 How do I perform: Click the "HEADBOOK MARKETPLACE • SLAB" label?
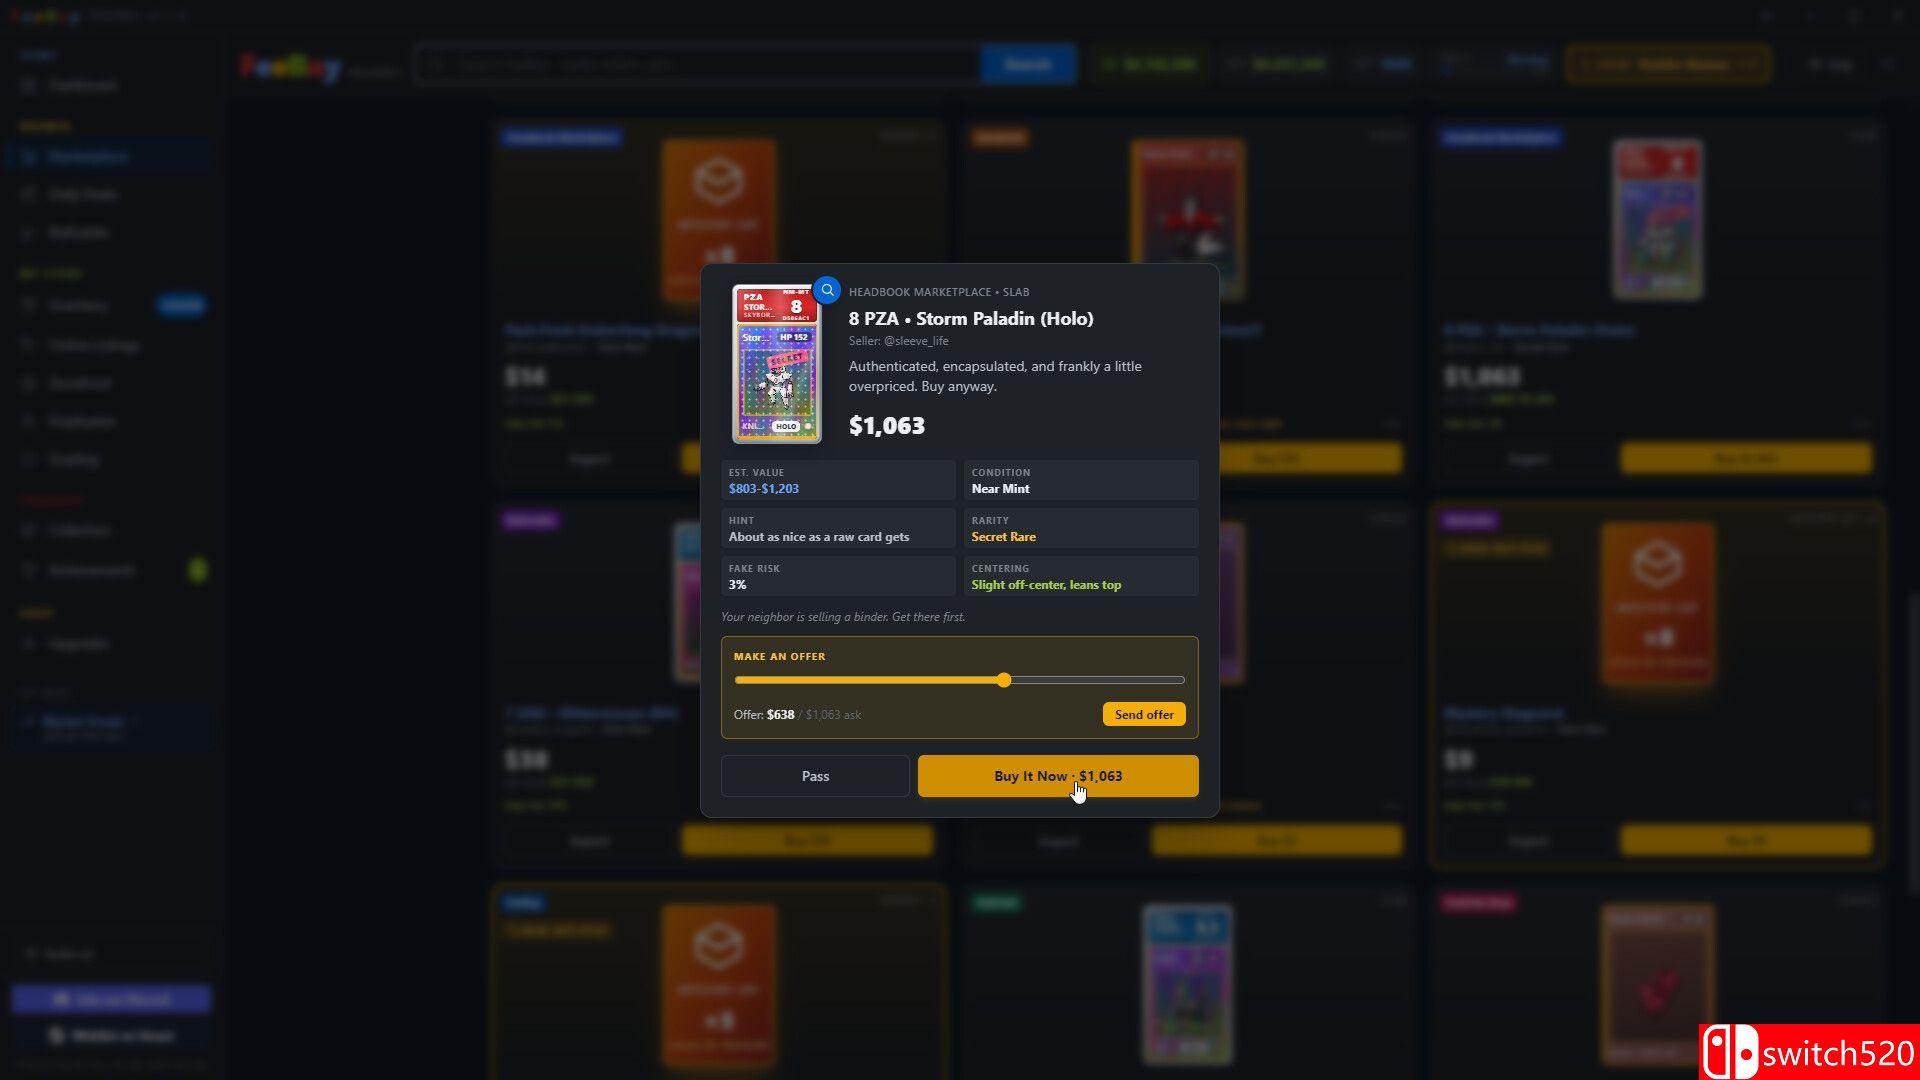(939, 292)
